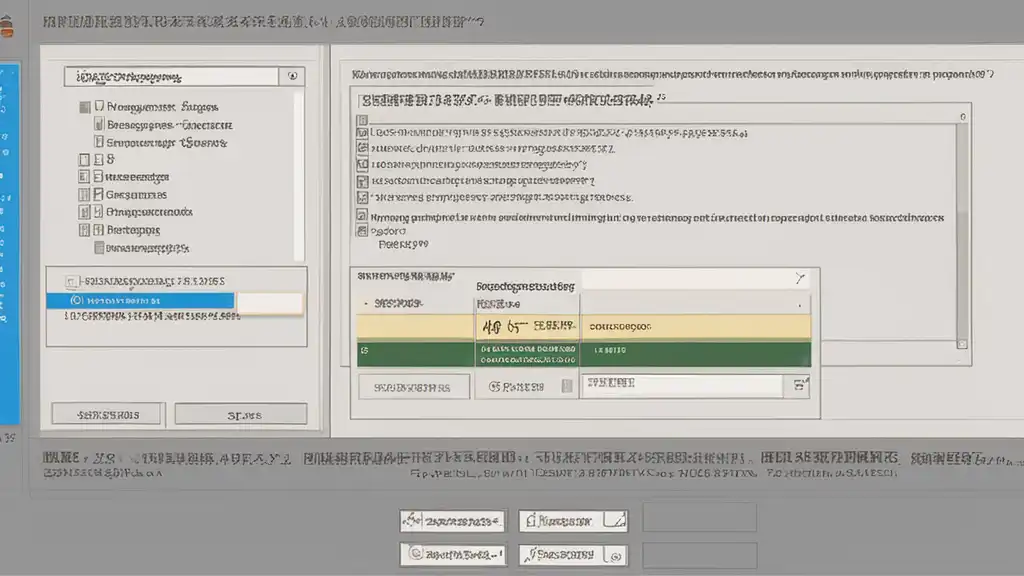1024x576 pixels.
Task: Check the last checkbox in the right panel checklist
Action: 362,230
